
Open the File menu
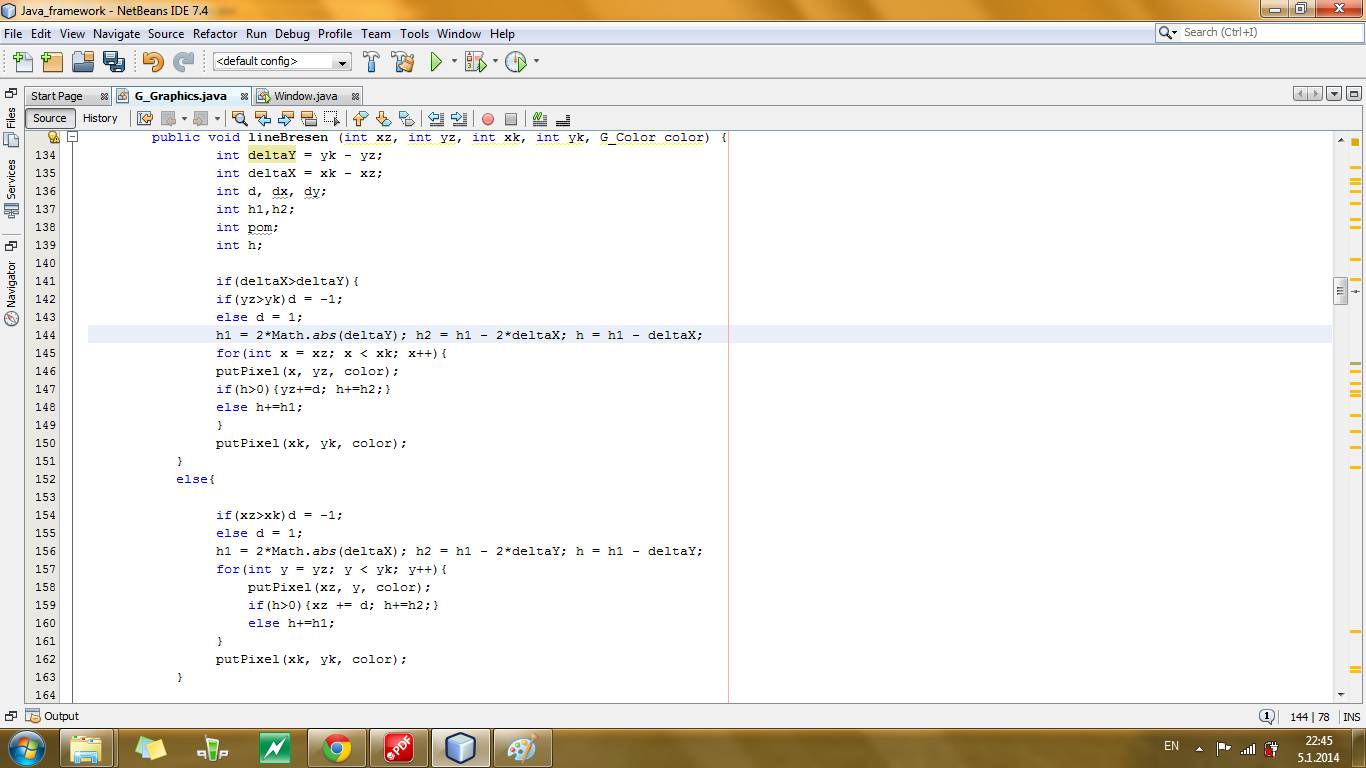13,33
